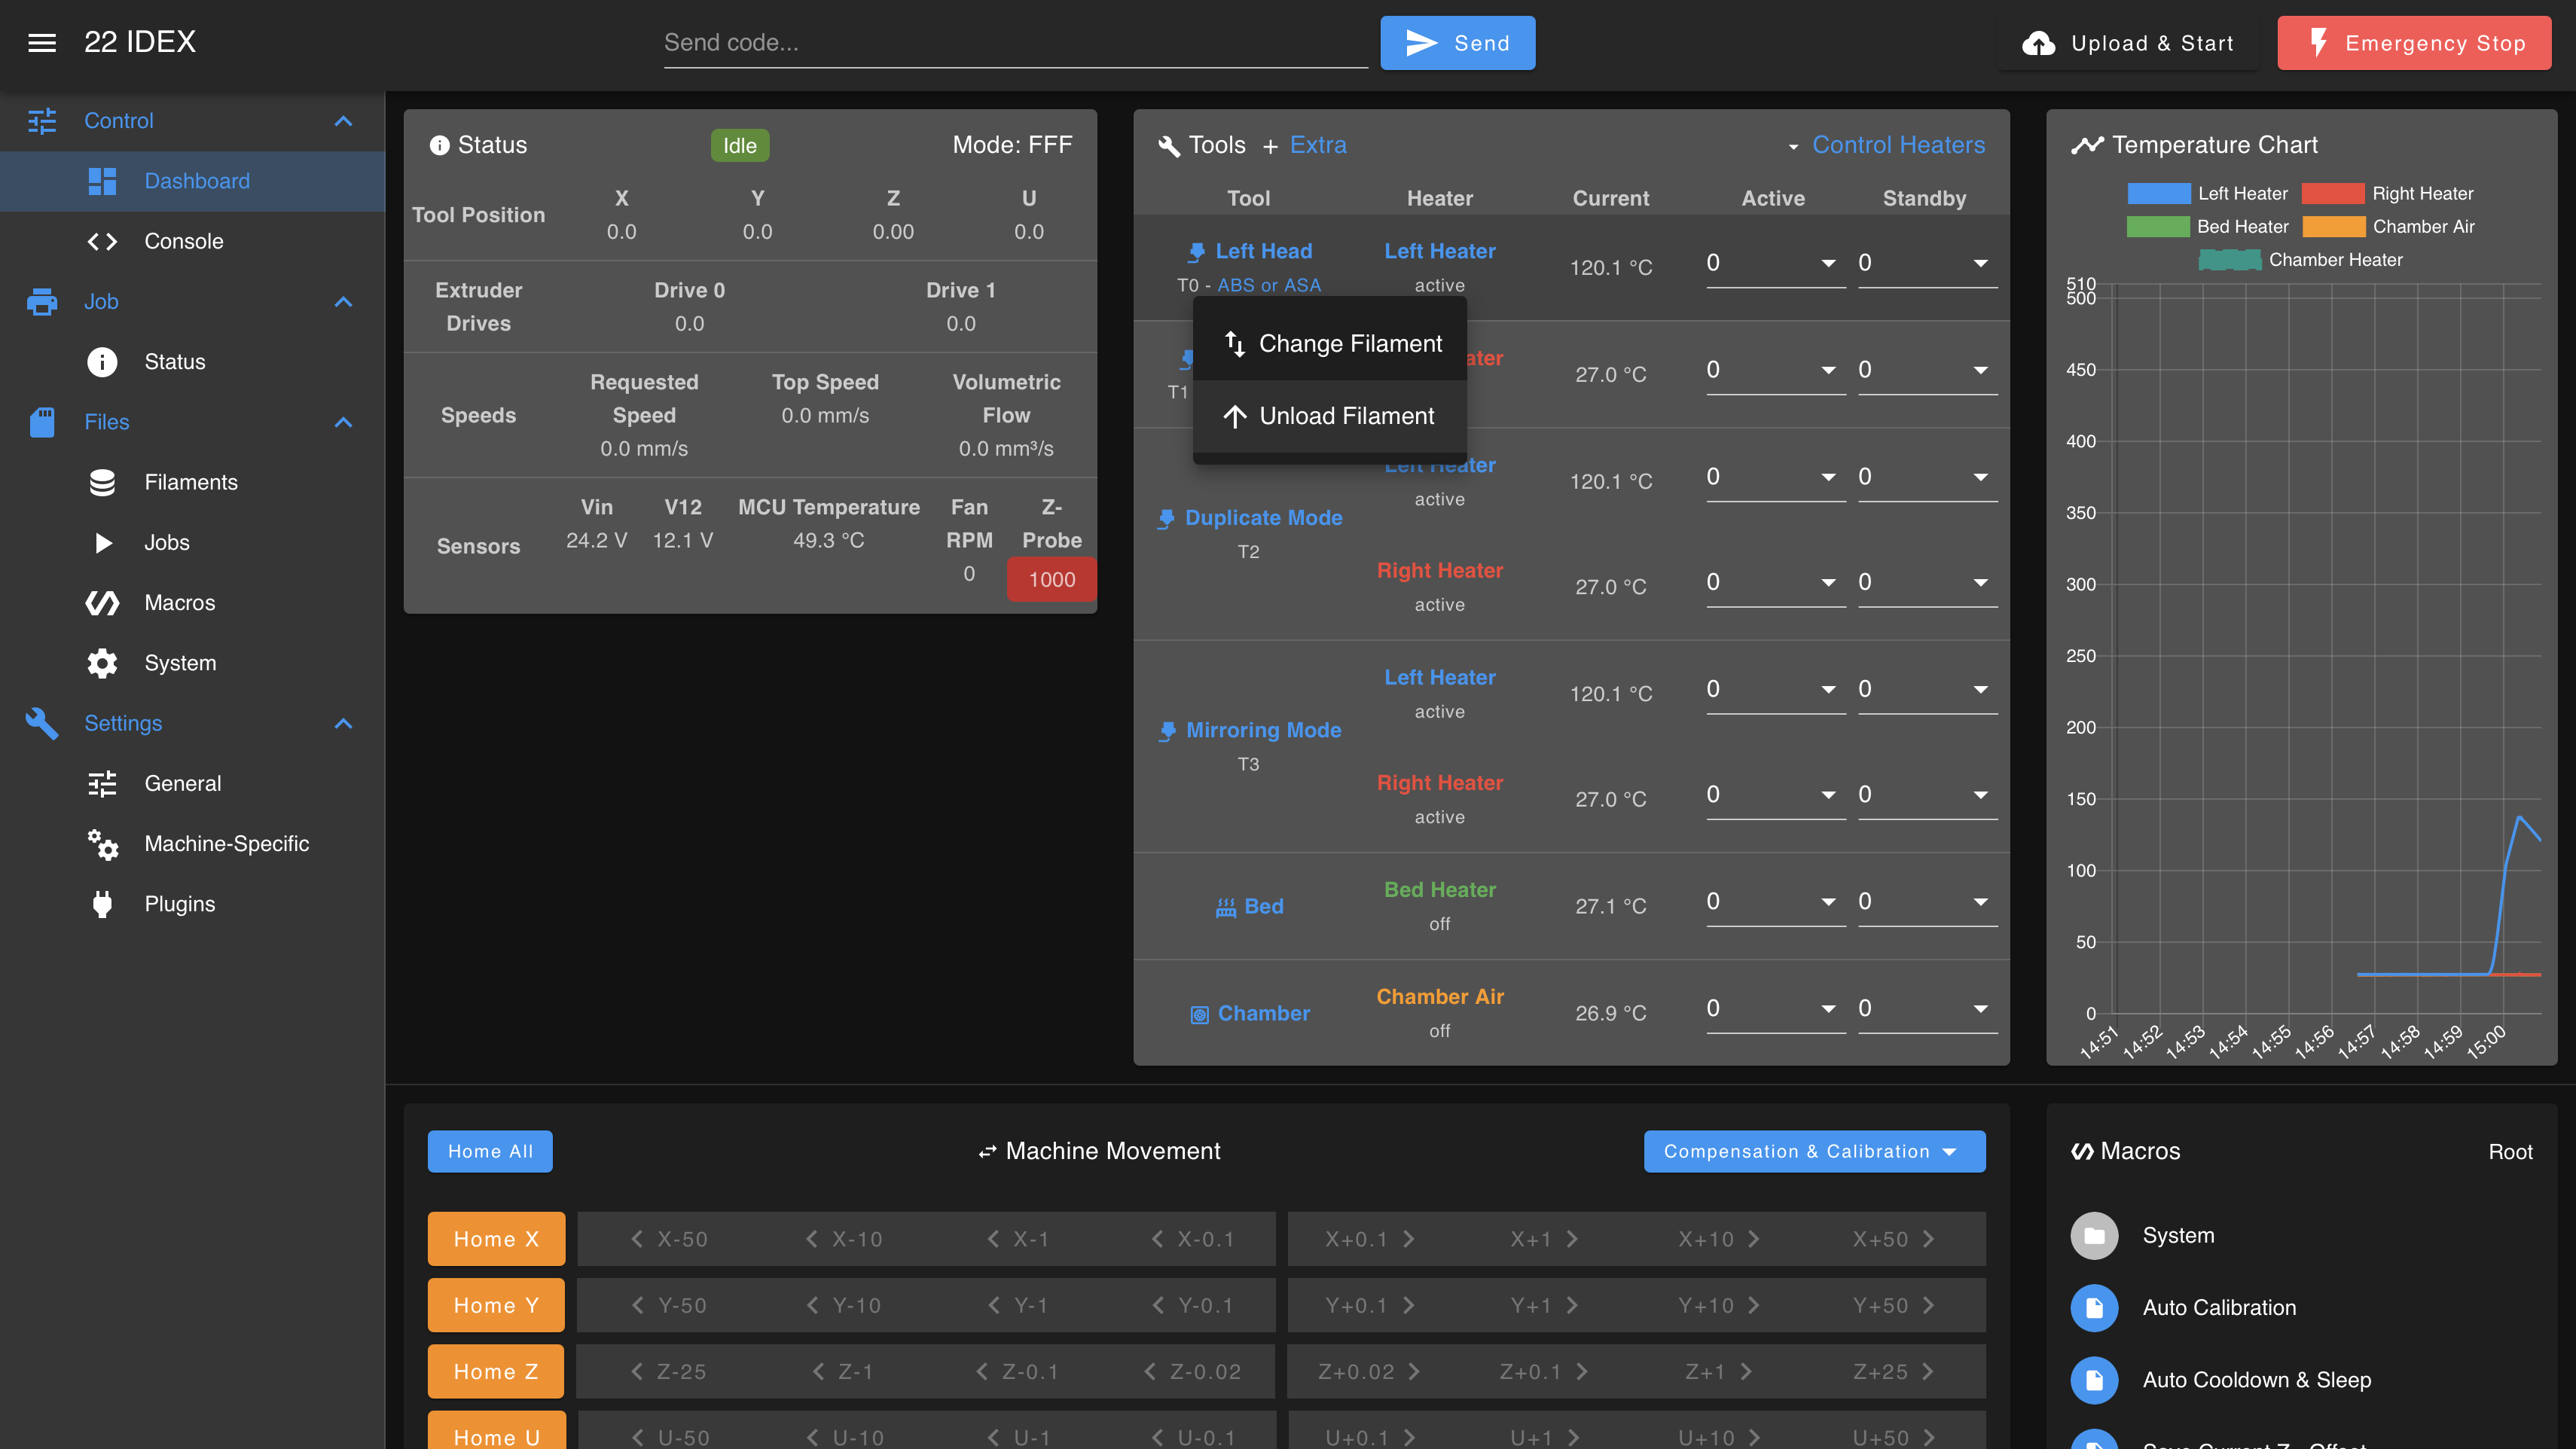2576x1449 pixels.
Task: Click the Mirroring Mode tool icon
Action: coord(1167,731)
